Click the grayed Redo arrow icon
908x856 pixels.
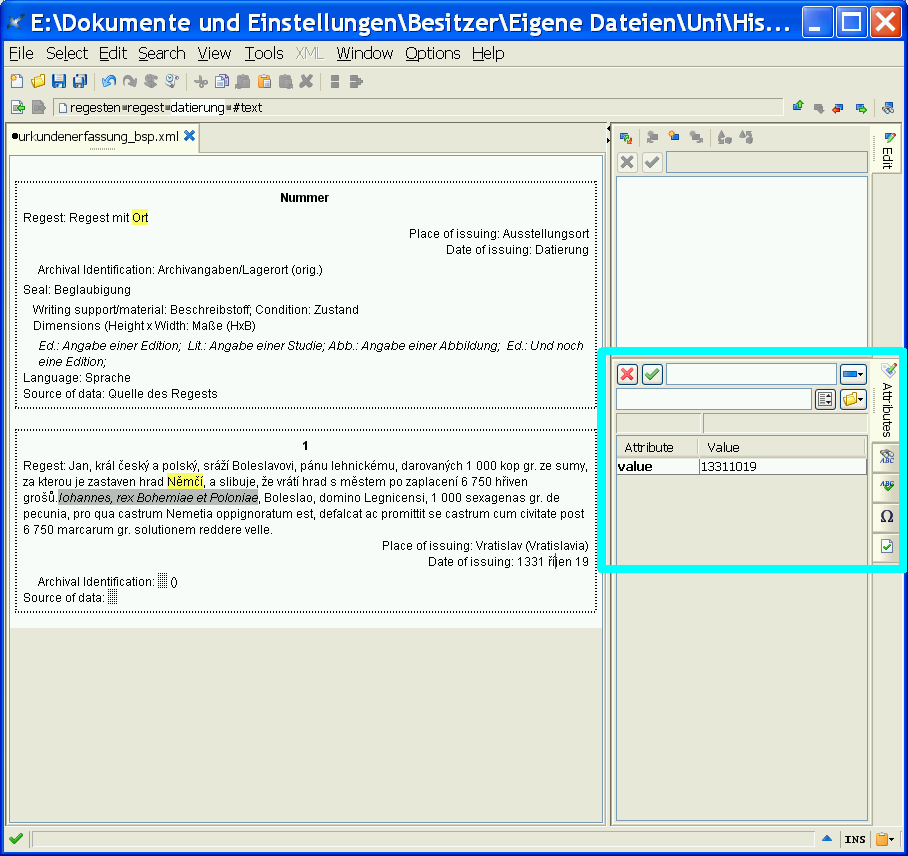(x=130, y=81)
